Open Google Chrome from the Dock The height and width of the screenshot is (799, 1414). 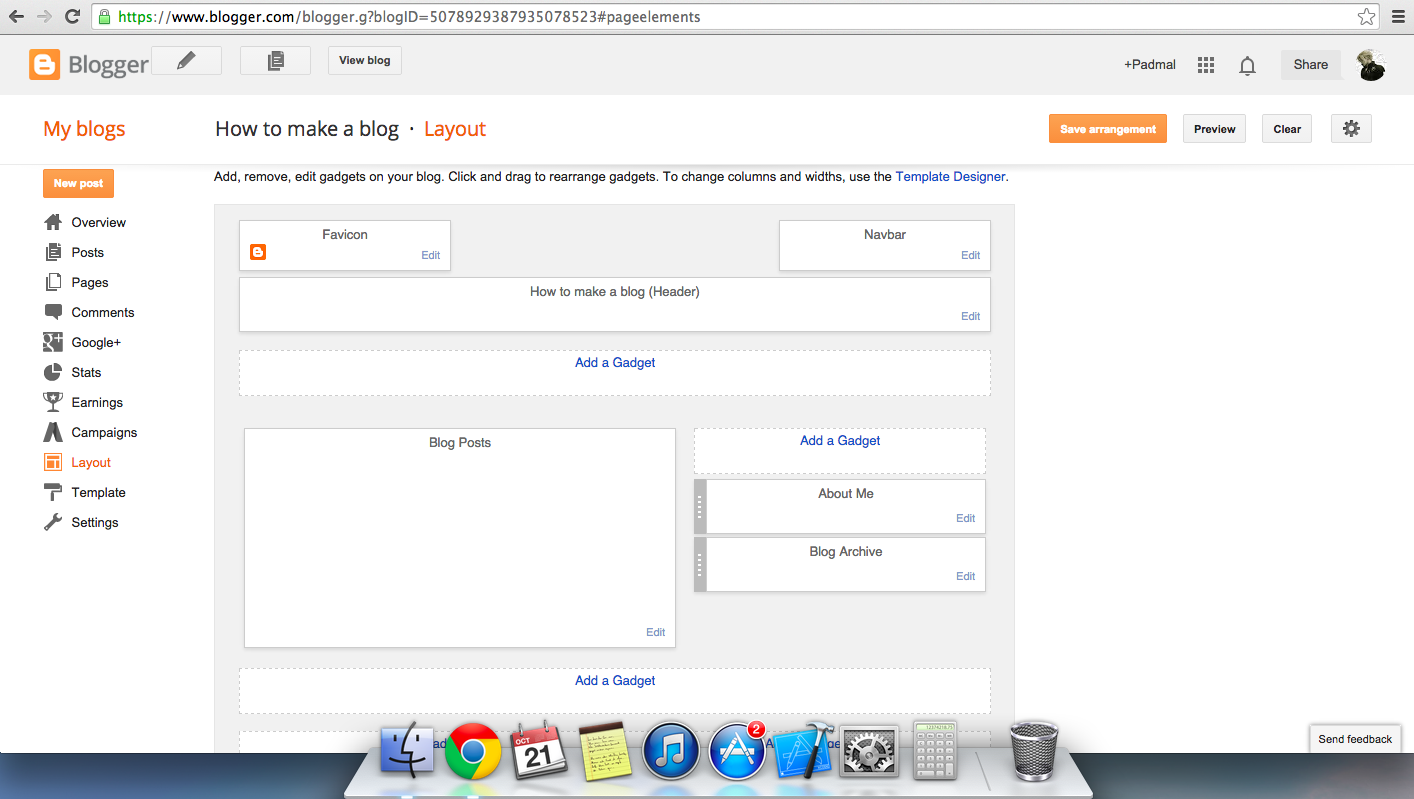pos(473,751)
